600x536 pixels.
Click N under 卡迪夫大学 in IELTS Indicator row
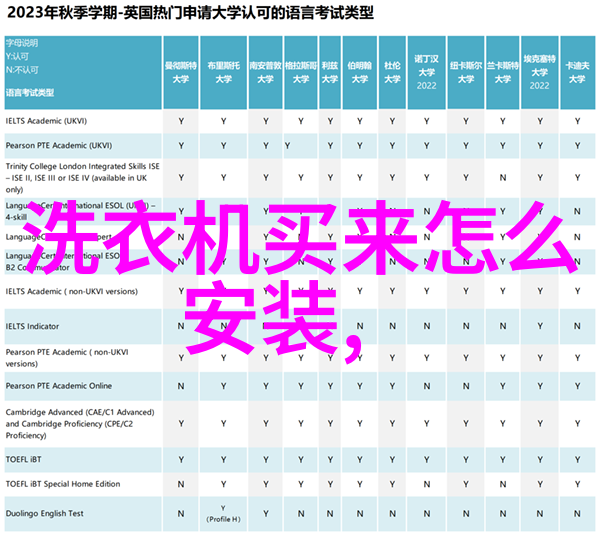coord(577,326)
